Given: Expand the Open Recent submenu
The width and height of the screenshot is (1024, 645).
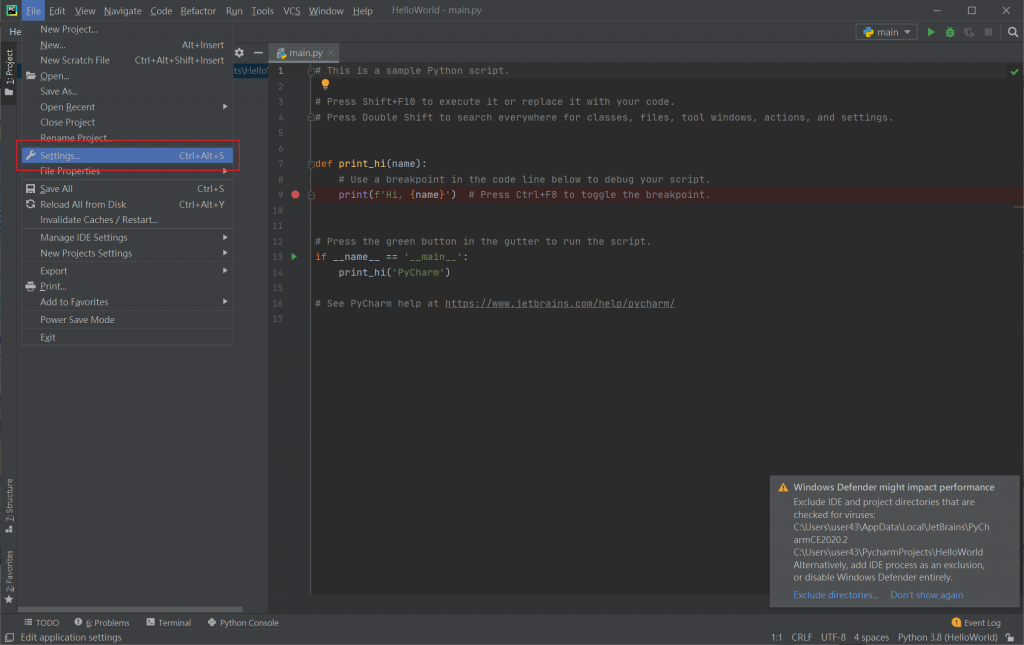Looking at the screenshot, I should (x=128, y=107).
